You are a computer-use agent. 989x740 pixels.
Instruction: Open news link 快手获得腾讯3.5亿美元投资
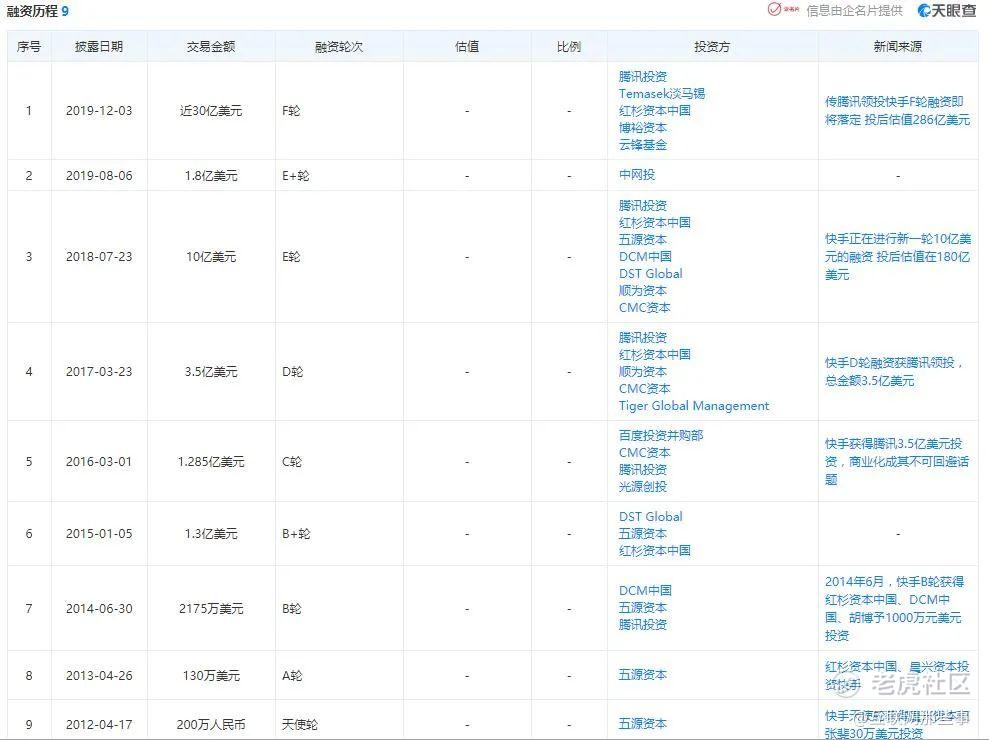(x=897, y=461)
